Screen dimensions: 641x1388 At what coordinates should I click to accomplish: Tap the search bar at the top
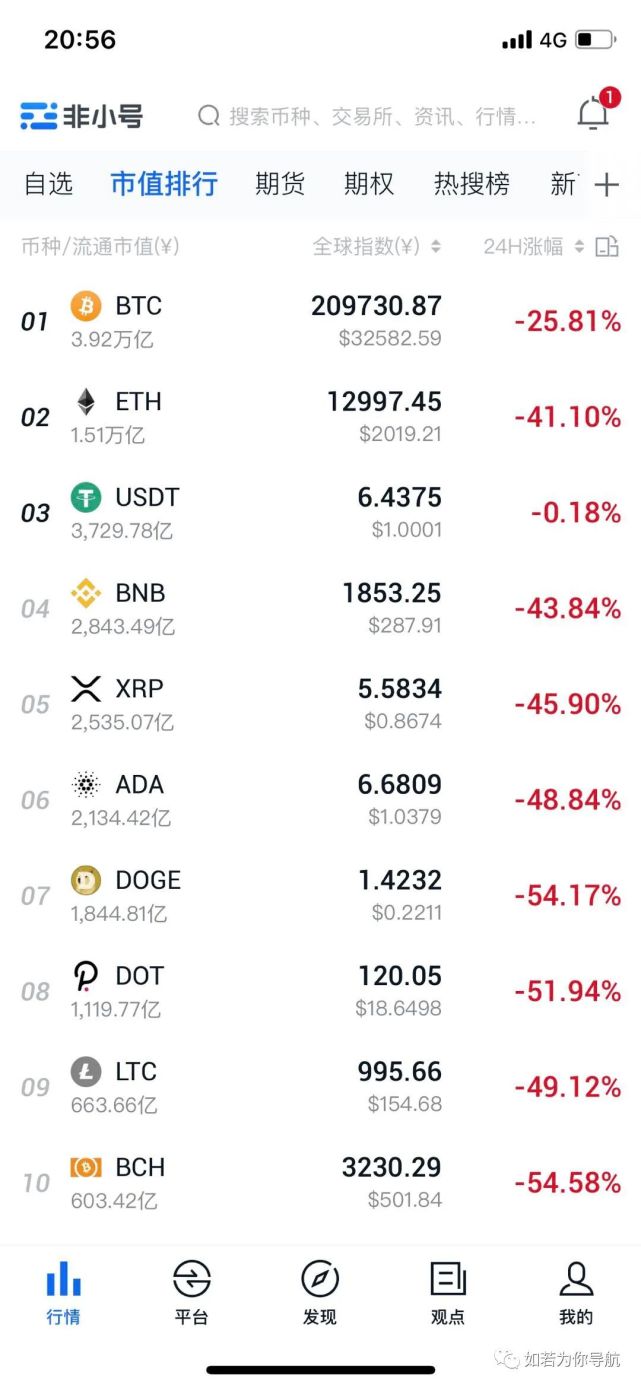(x=370, y=114)
